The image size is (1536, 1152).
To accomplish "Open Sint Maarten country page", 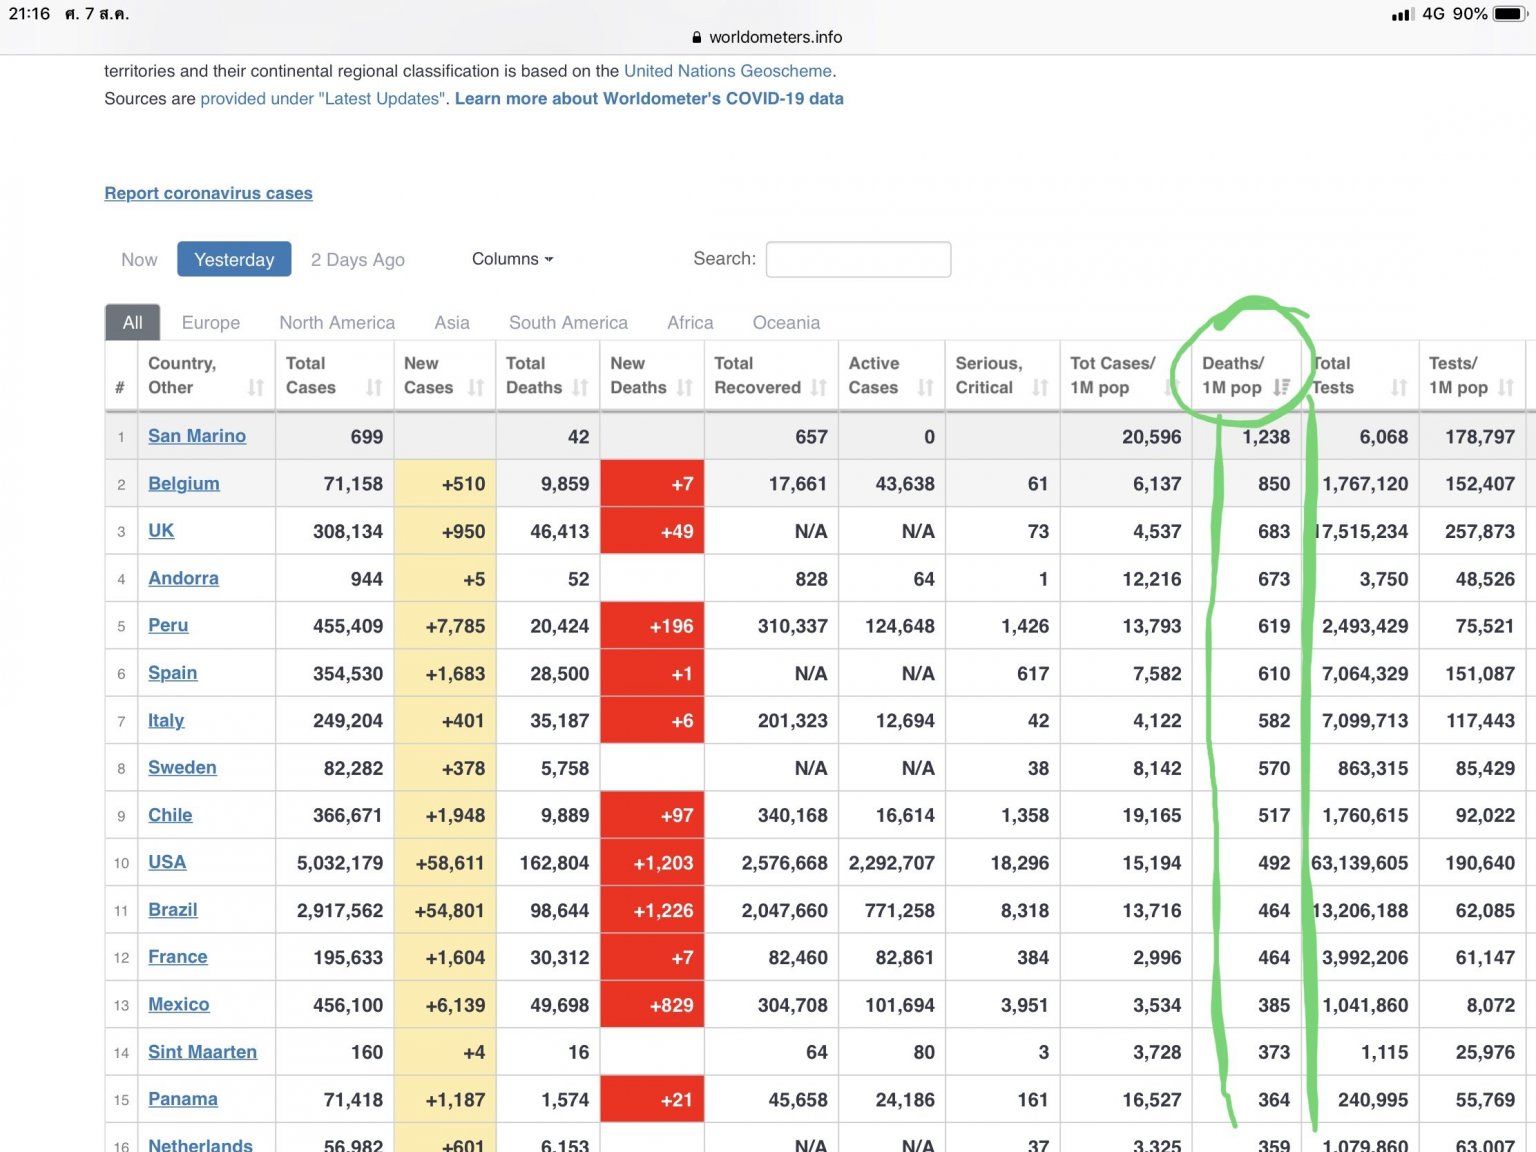I will point(202,1052).
